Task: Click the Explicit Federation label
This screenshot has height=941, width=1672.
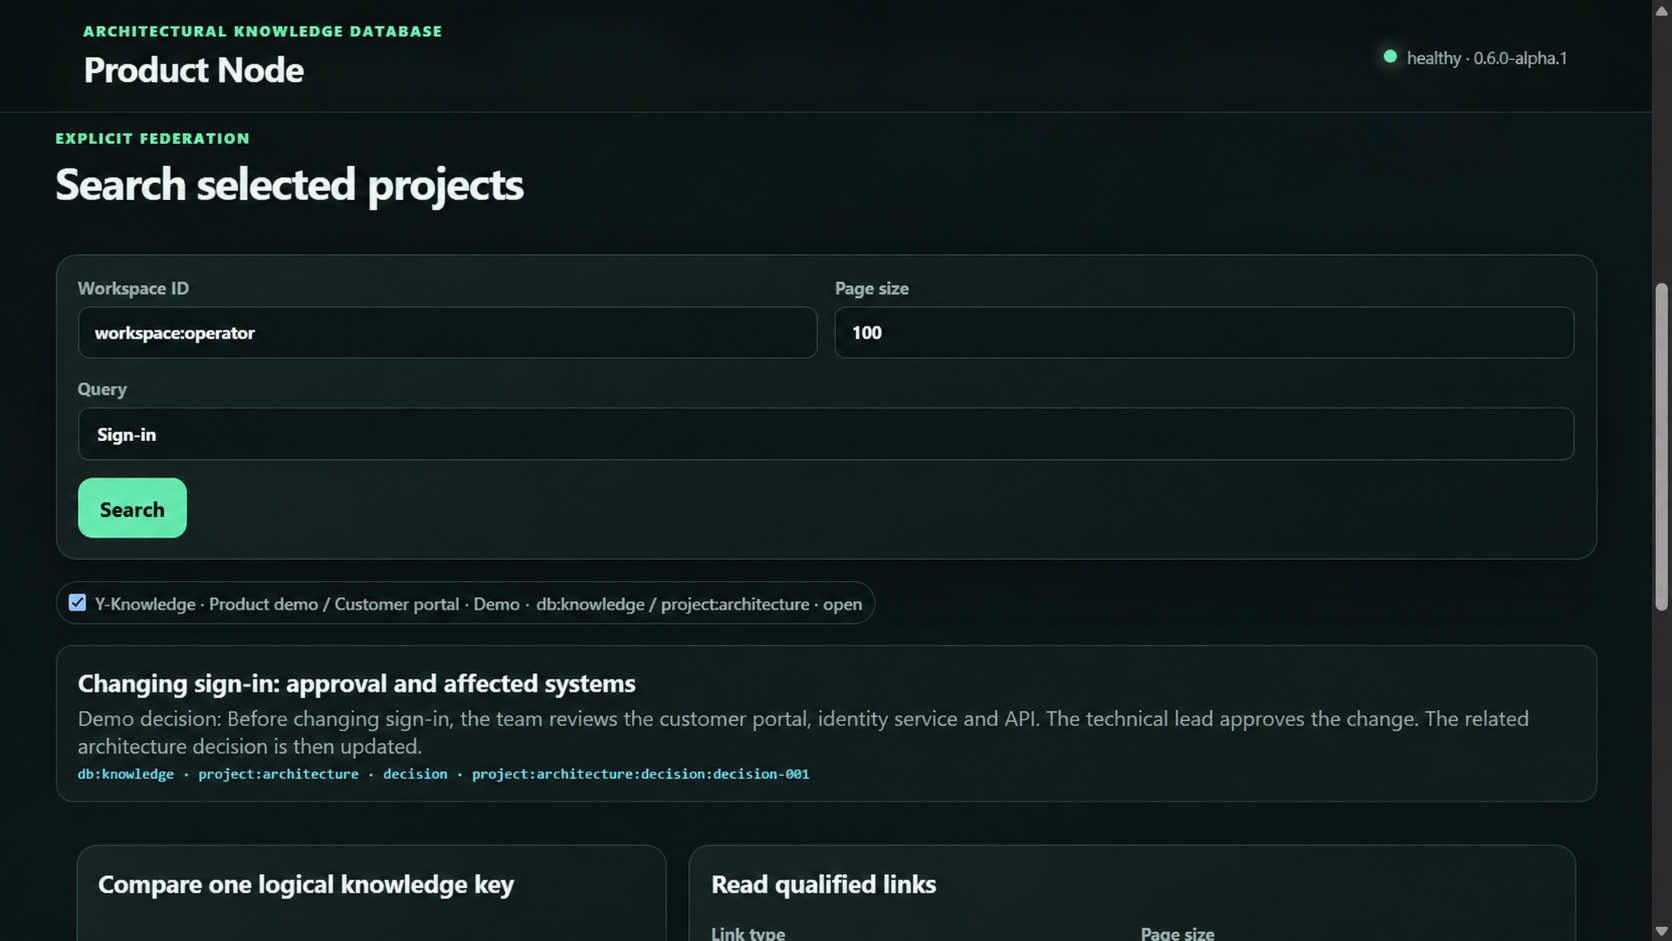Action: 153,138
